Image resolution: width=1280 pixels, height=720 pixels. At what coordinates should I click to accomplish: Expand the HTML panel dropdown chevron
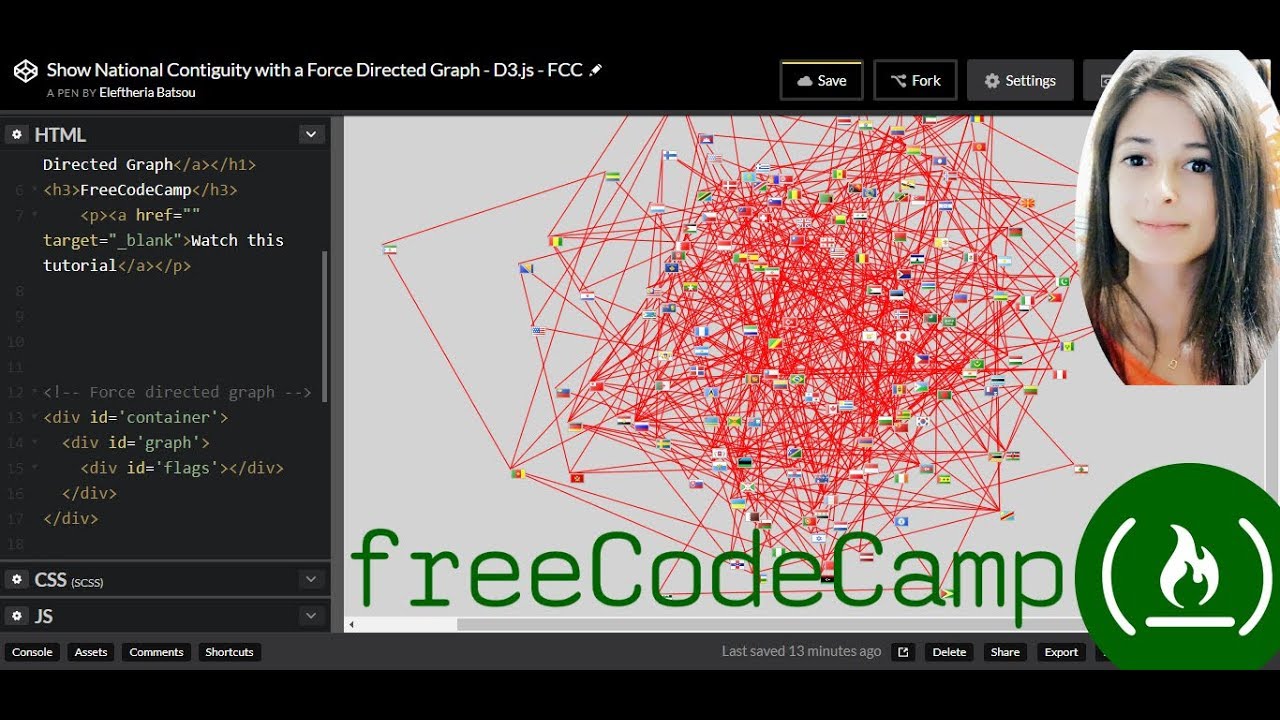311,134
